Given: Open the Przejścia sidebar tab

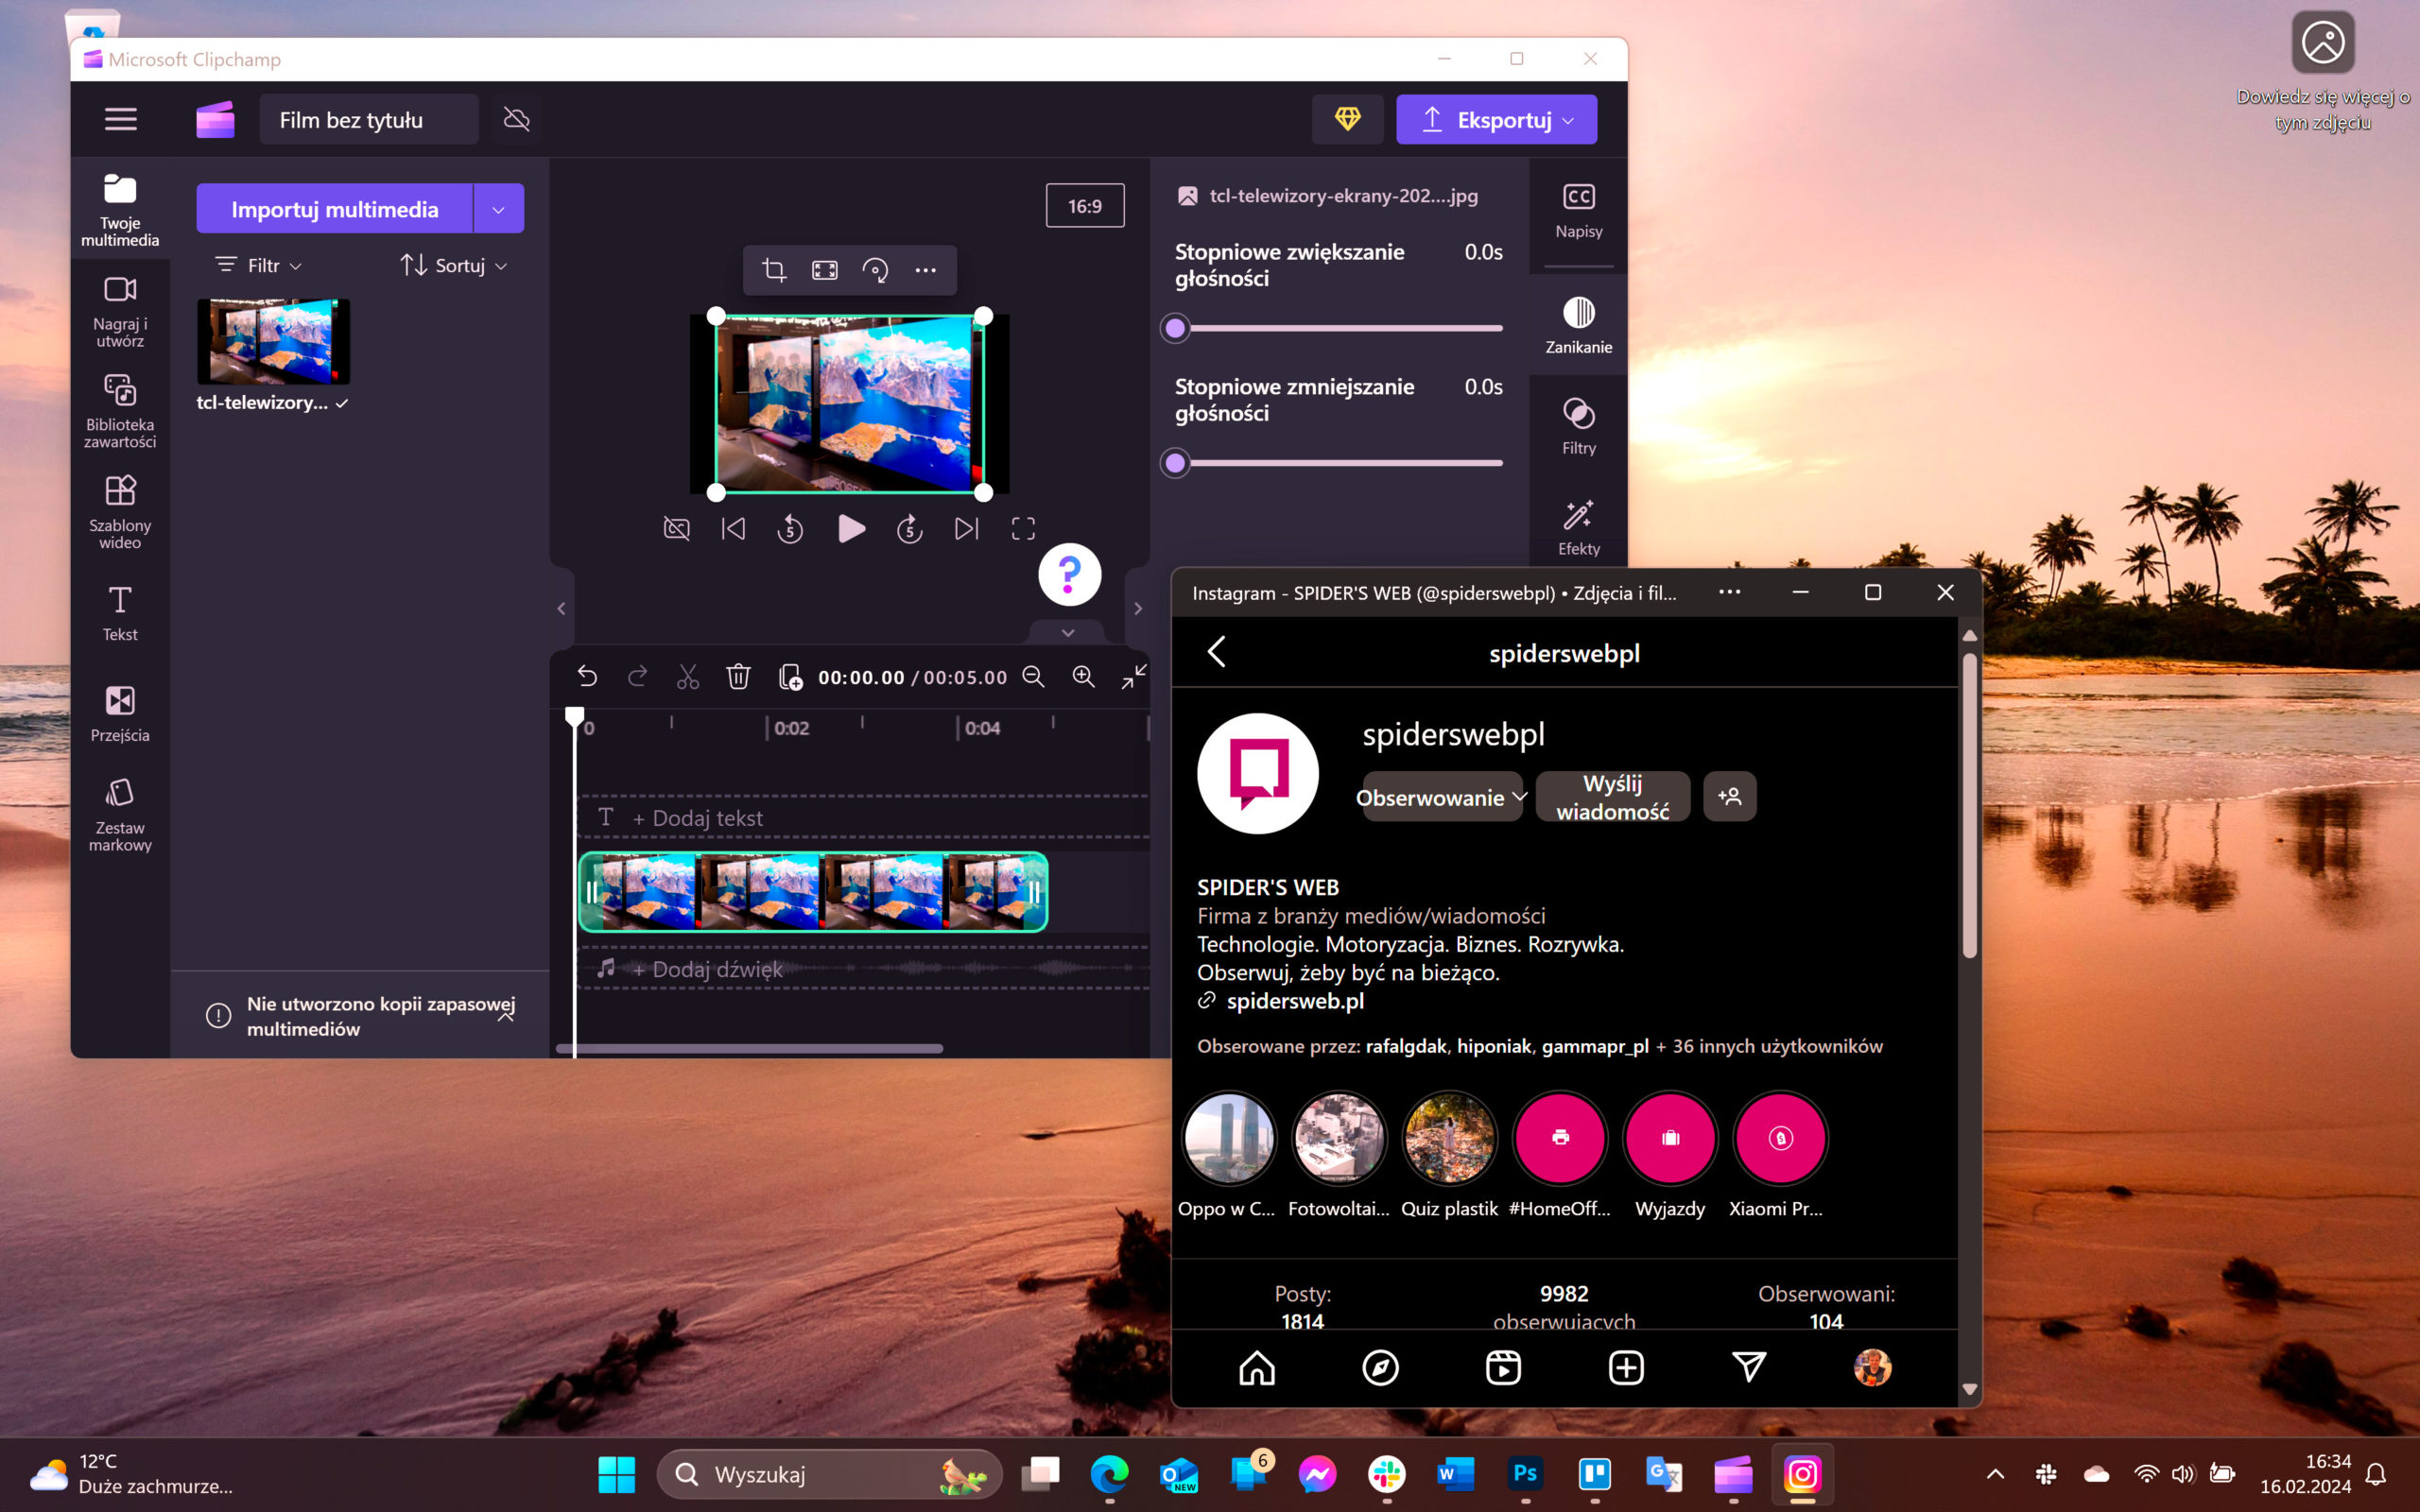Looking at the screenshot, I should coord(120,714).
